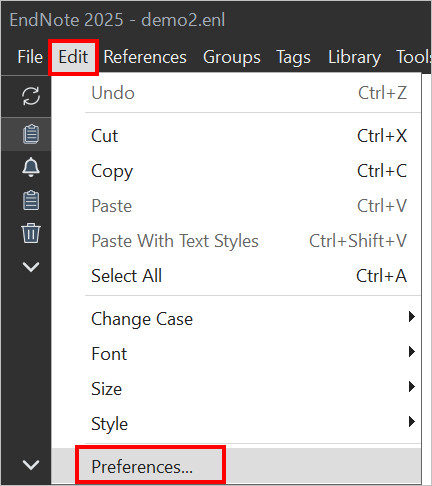The width and height of the screenshot is (432, 486).
Task: Open the Size submenu
Action: [x=253, y=389]
